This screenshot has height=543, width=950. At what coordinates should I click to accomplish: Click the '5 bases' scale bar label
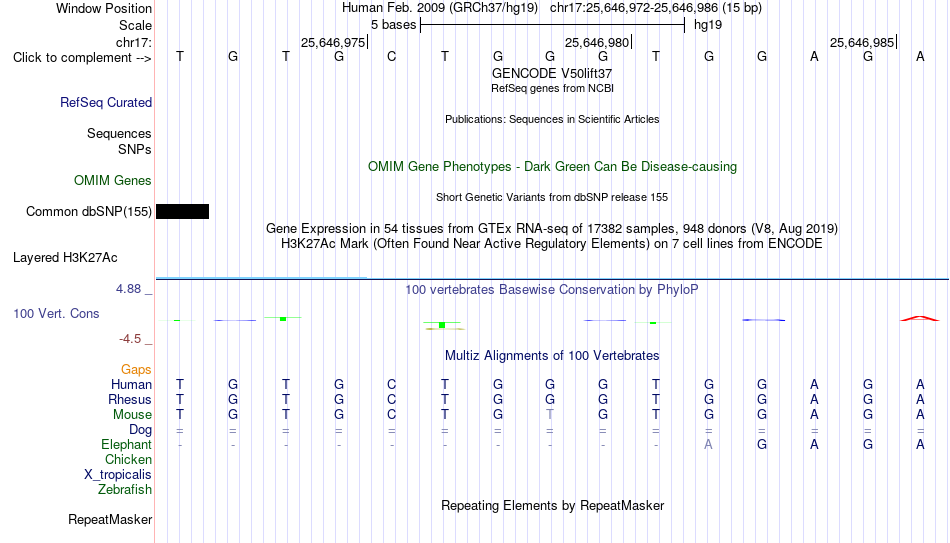[x=394, y=25]
